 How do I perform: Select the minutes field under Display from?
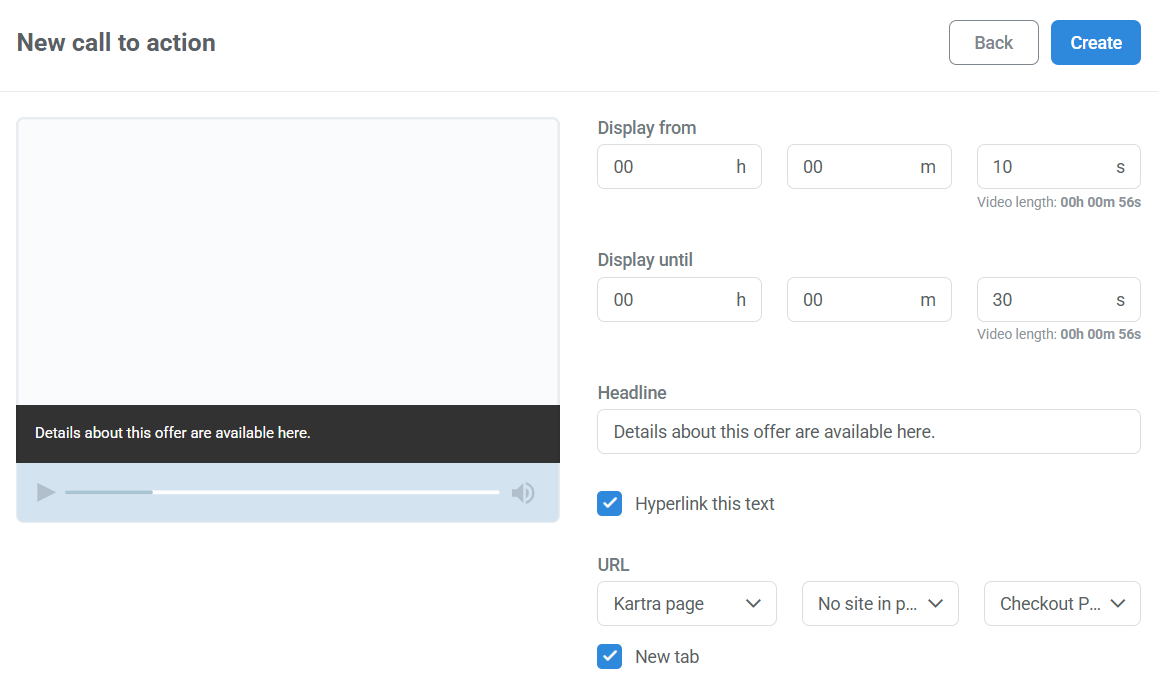pyautogui.click(x=869, y=166)
